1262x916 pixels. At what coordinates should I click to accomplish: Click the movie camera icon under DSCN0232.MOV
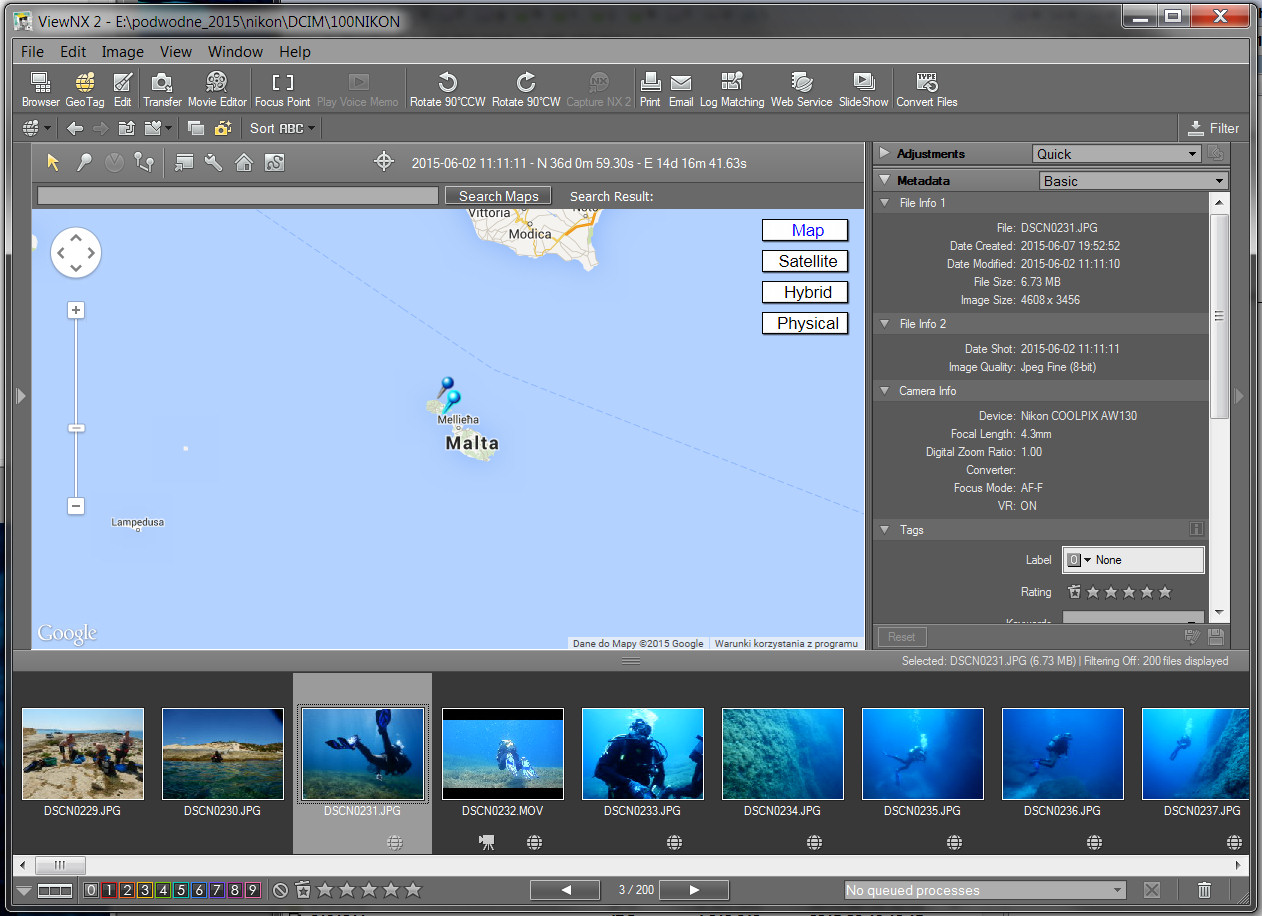coord(487,843)
